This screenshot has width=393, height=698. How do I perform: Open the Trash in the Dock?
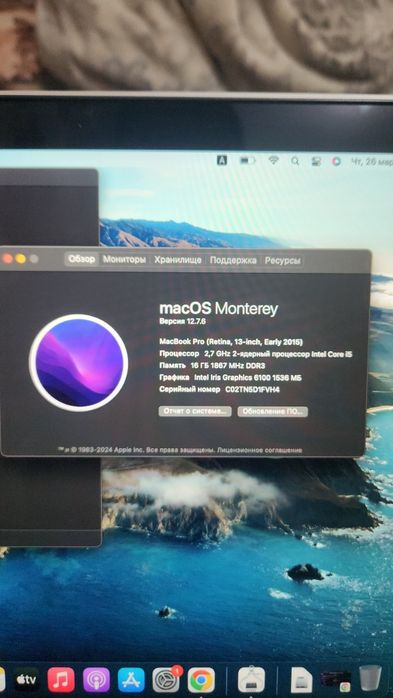click(370, 679)
